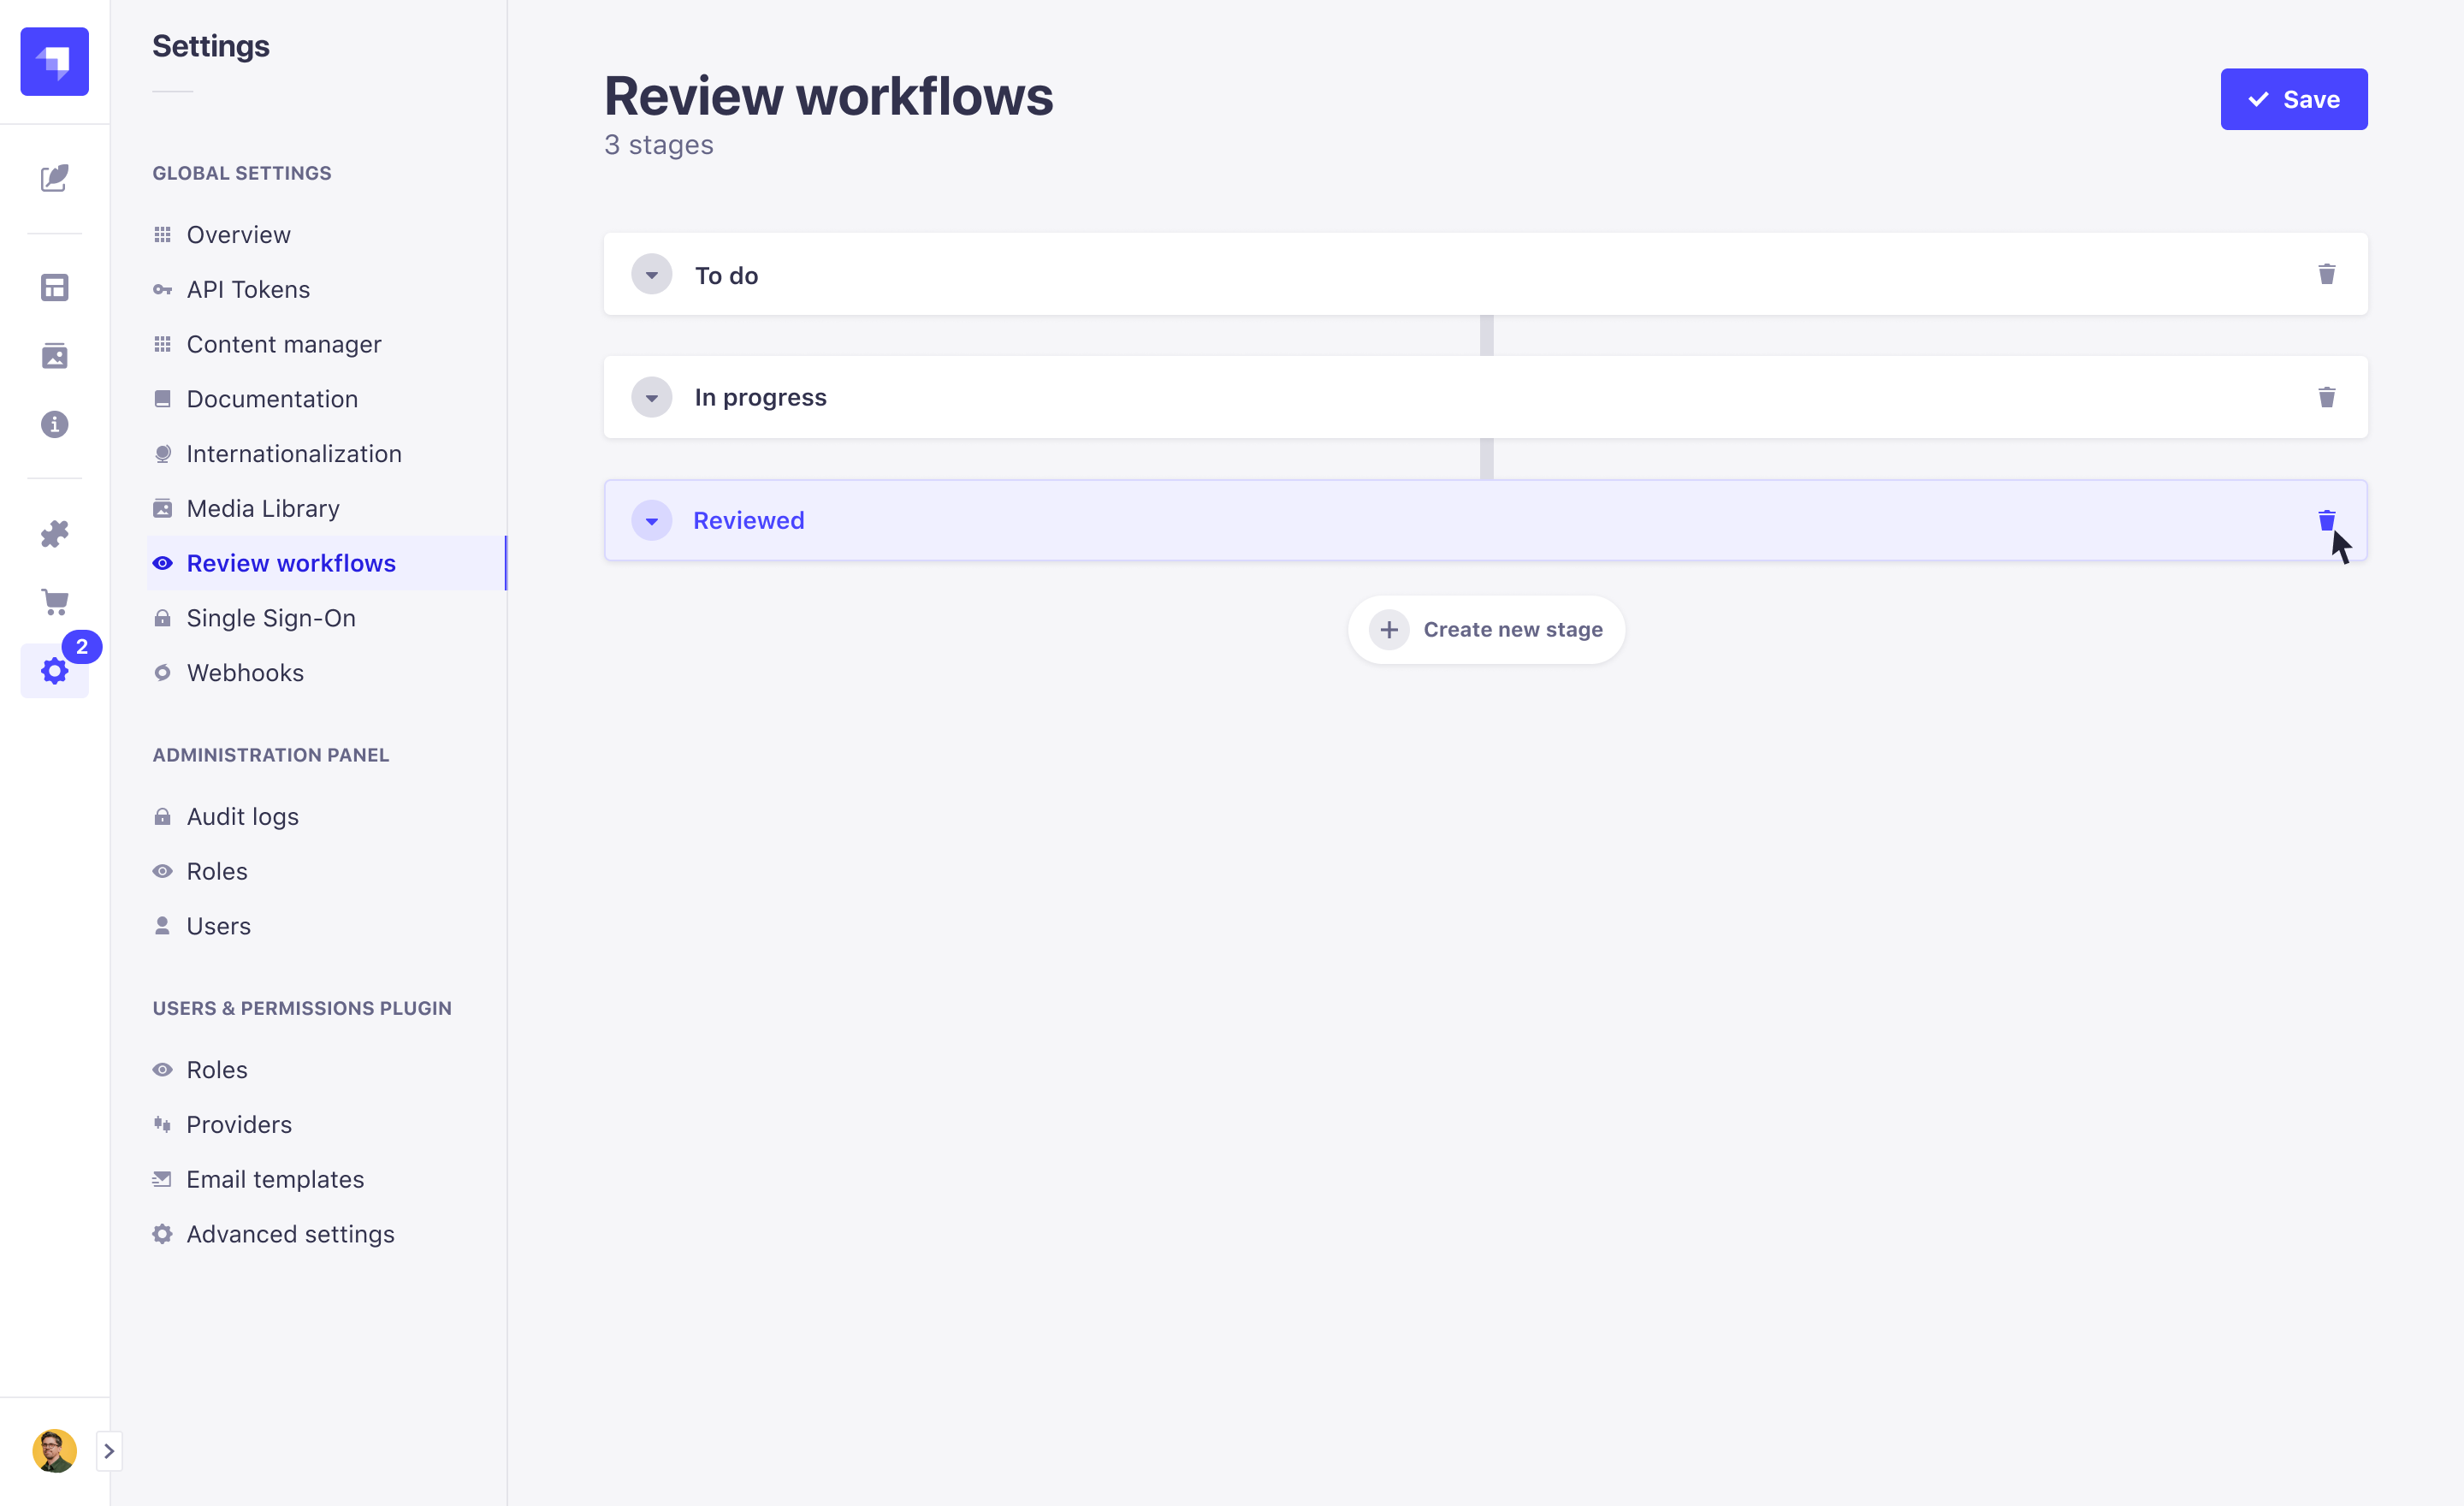Open user profile avatar at bottom

point(54,1450)
